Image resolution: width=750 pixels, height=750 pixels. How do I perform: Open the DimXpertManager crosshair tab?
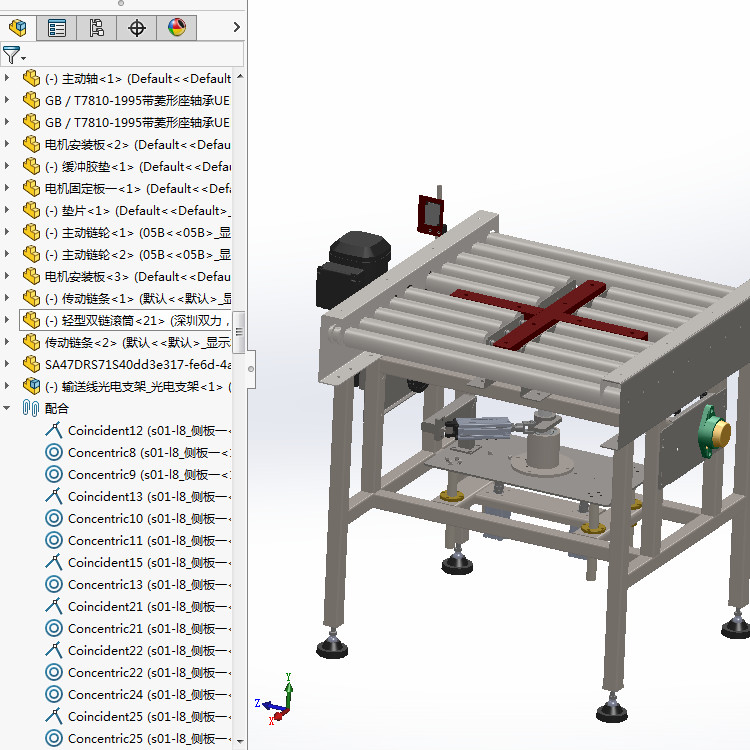point(137,28)
